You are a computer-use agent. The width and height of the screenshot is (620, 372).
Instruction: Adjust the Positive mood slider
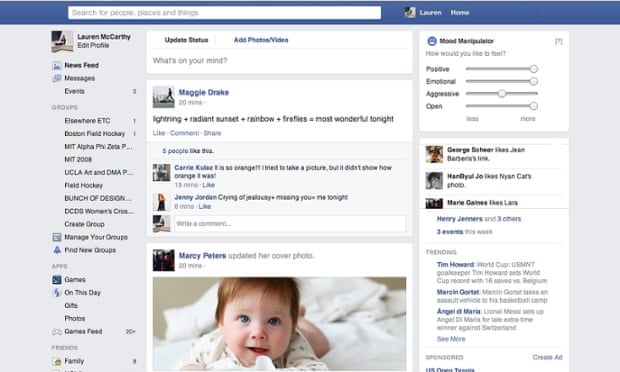533,69
